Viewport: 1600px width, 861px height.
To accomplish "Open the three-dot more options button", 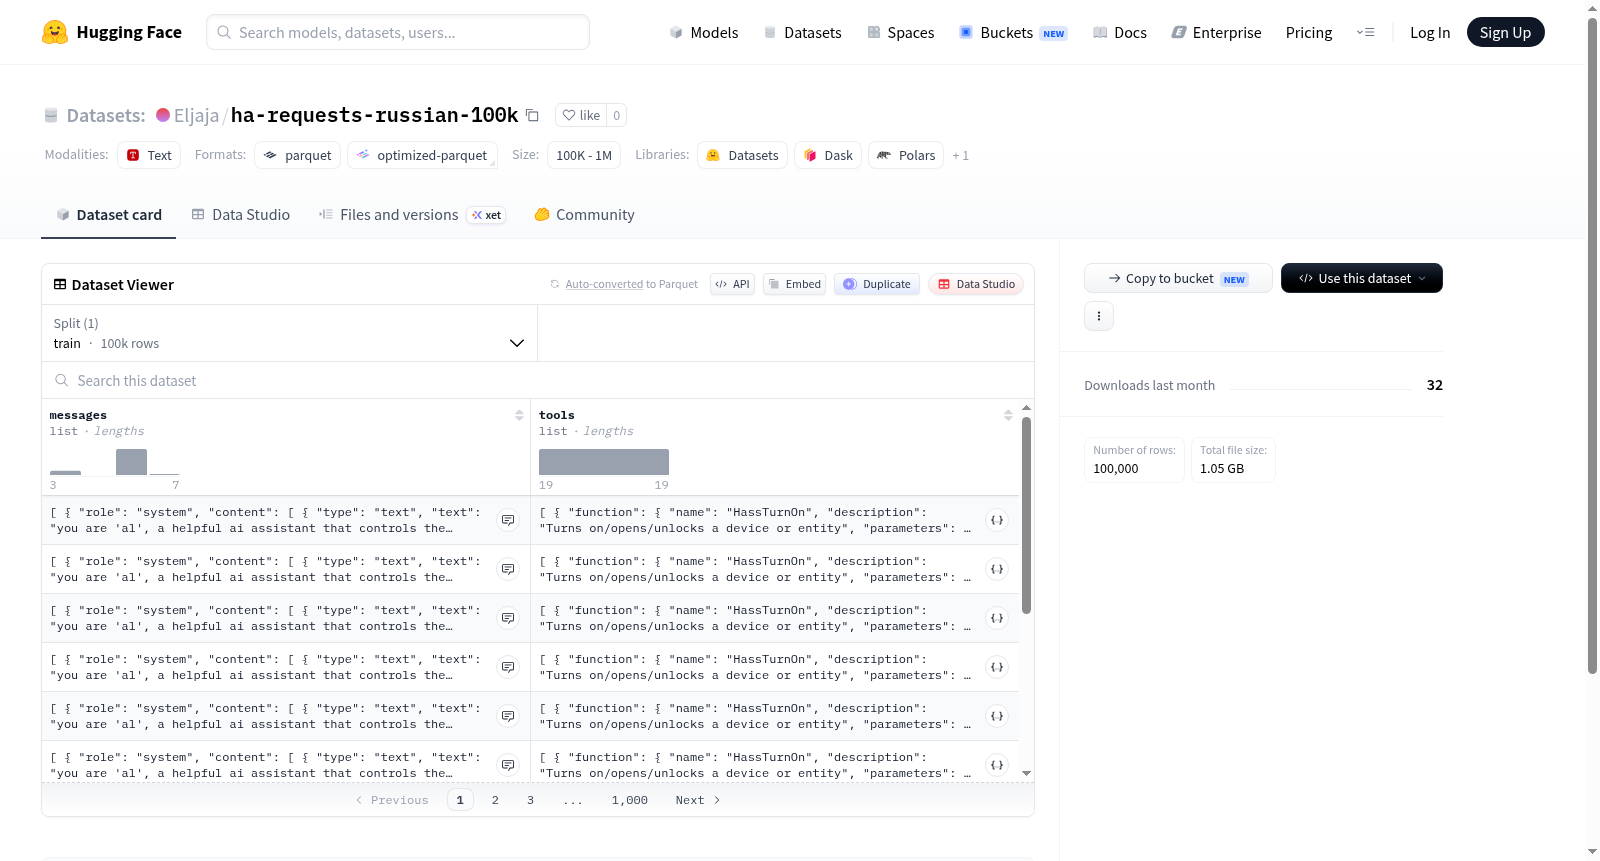I will point(1099,316).
